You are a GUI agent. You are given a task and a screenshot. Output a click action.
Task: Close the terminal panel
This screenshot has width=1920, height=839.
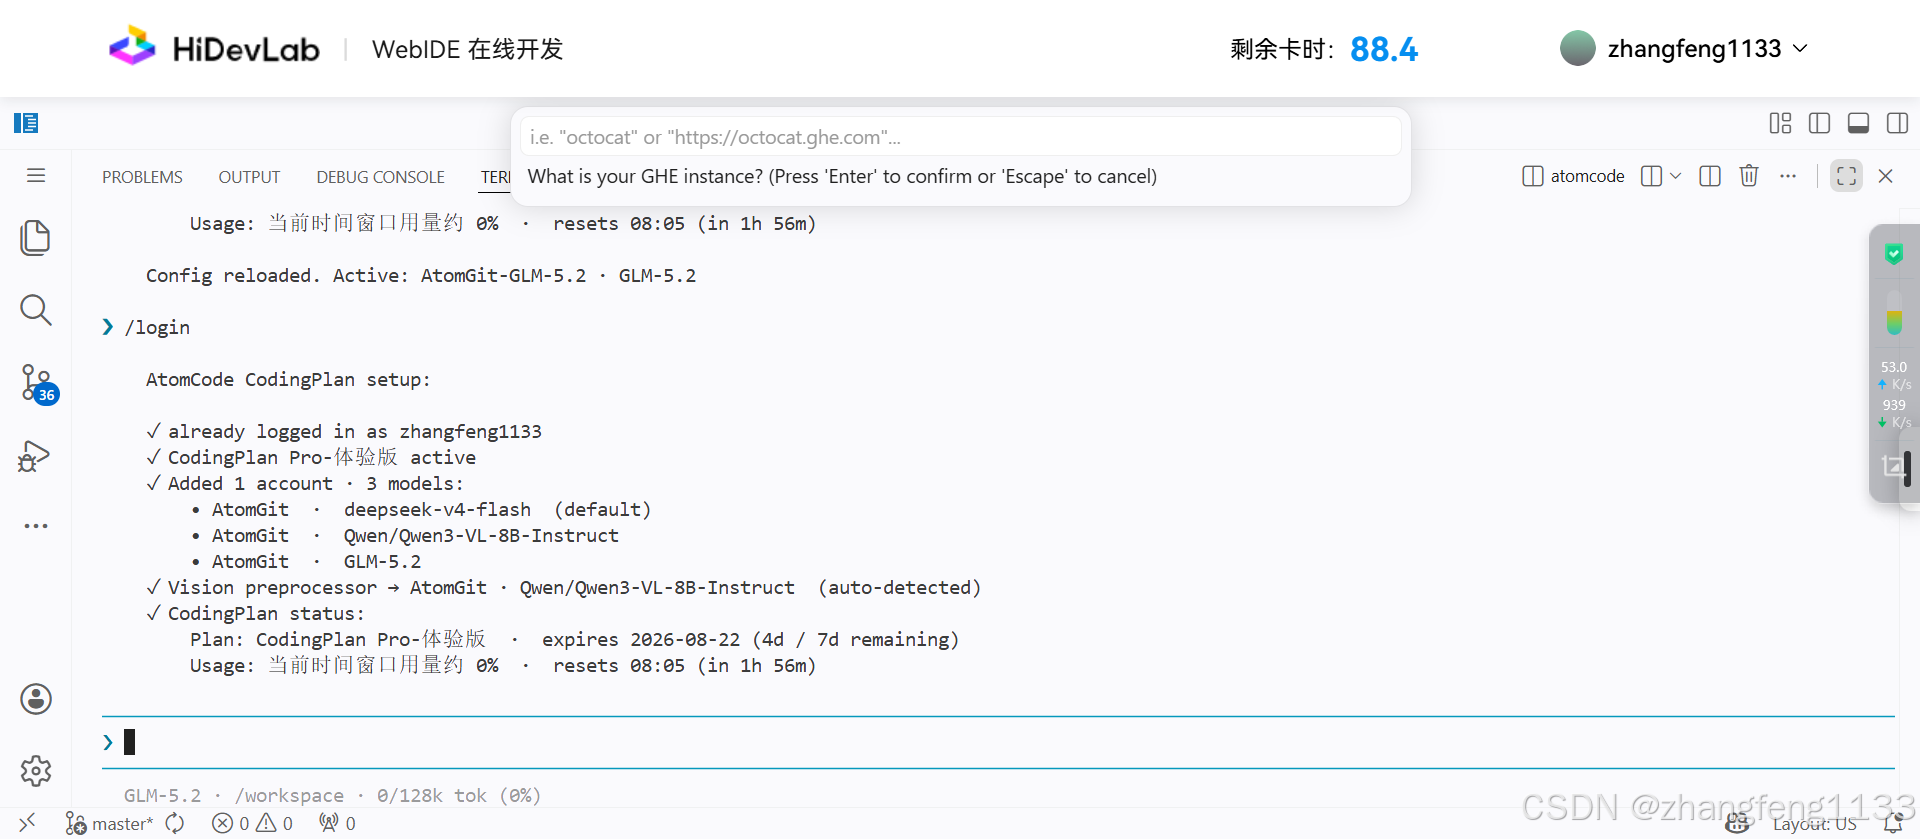coord(1886,176)
